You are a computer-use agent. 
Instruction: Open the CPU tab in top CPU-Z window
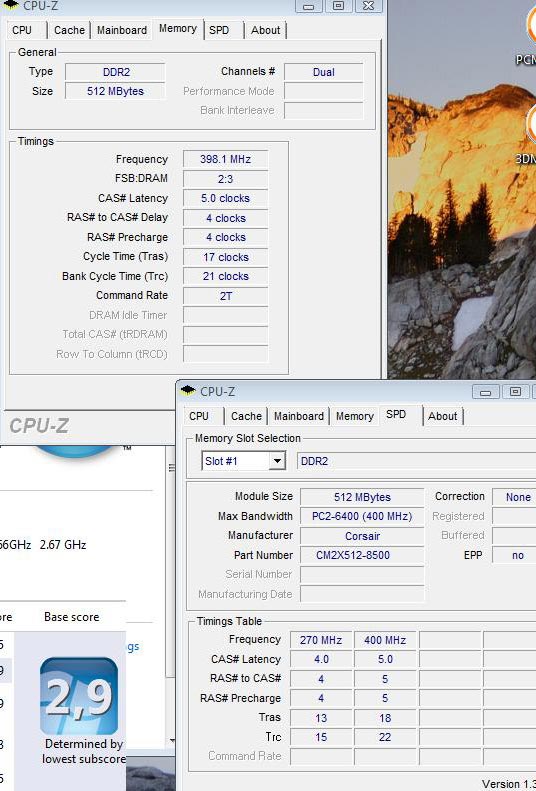click(22, 30)
